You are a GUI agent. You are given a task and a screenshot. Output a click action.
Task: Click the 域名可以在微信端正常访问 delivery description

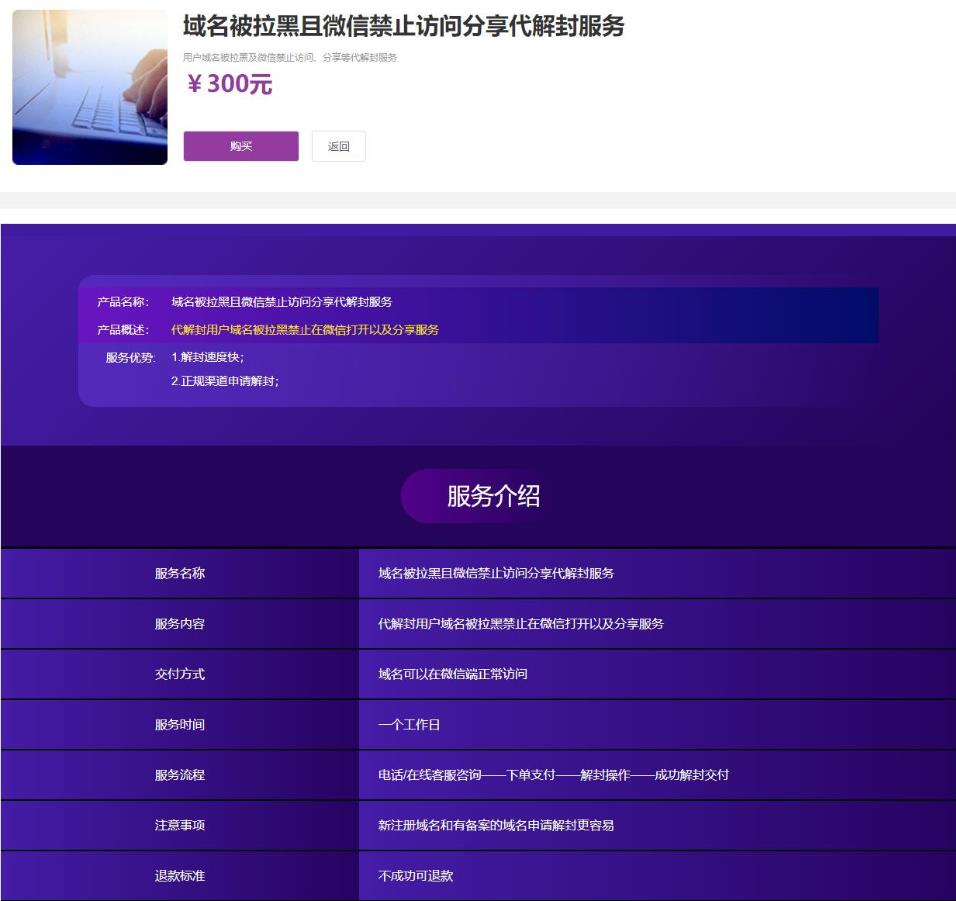(450, 673)
